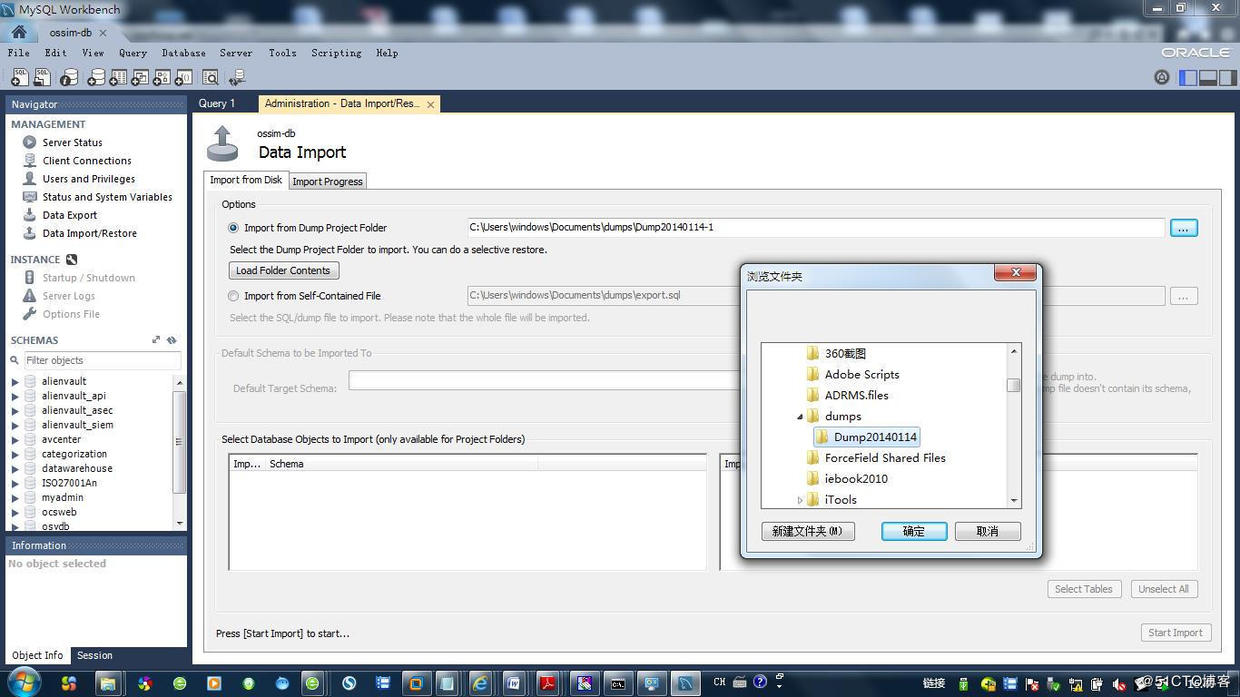The height and width of the screenshot is (697, 1240).
Task: Open SQL script file toolbar icon
Action: click(x=43, y=77)
